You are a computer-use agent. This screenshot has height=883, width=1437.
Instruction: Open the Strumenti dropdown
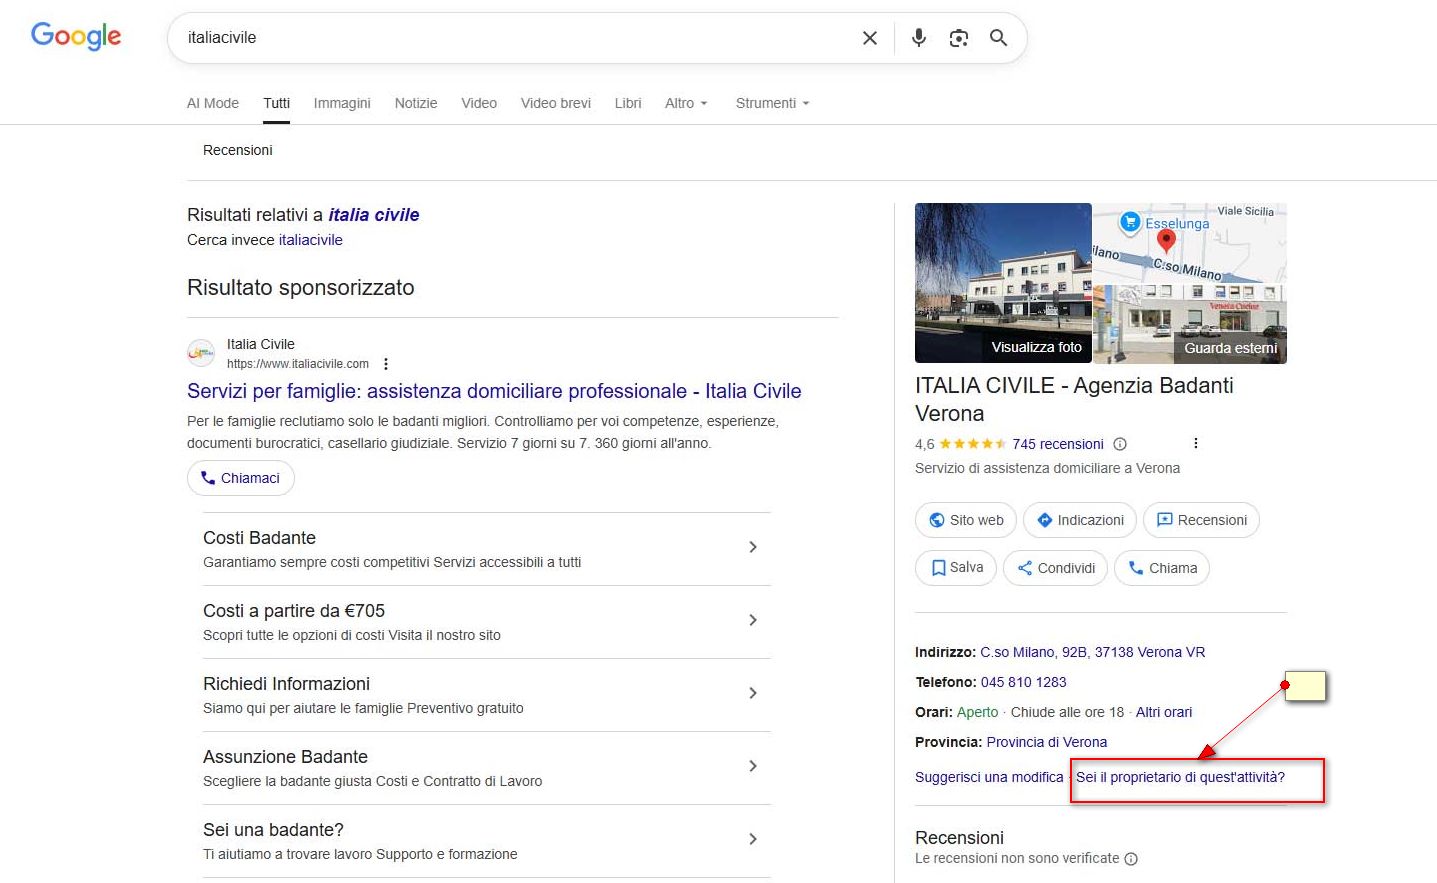pos(772,103)
